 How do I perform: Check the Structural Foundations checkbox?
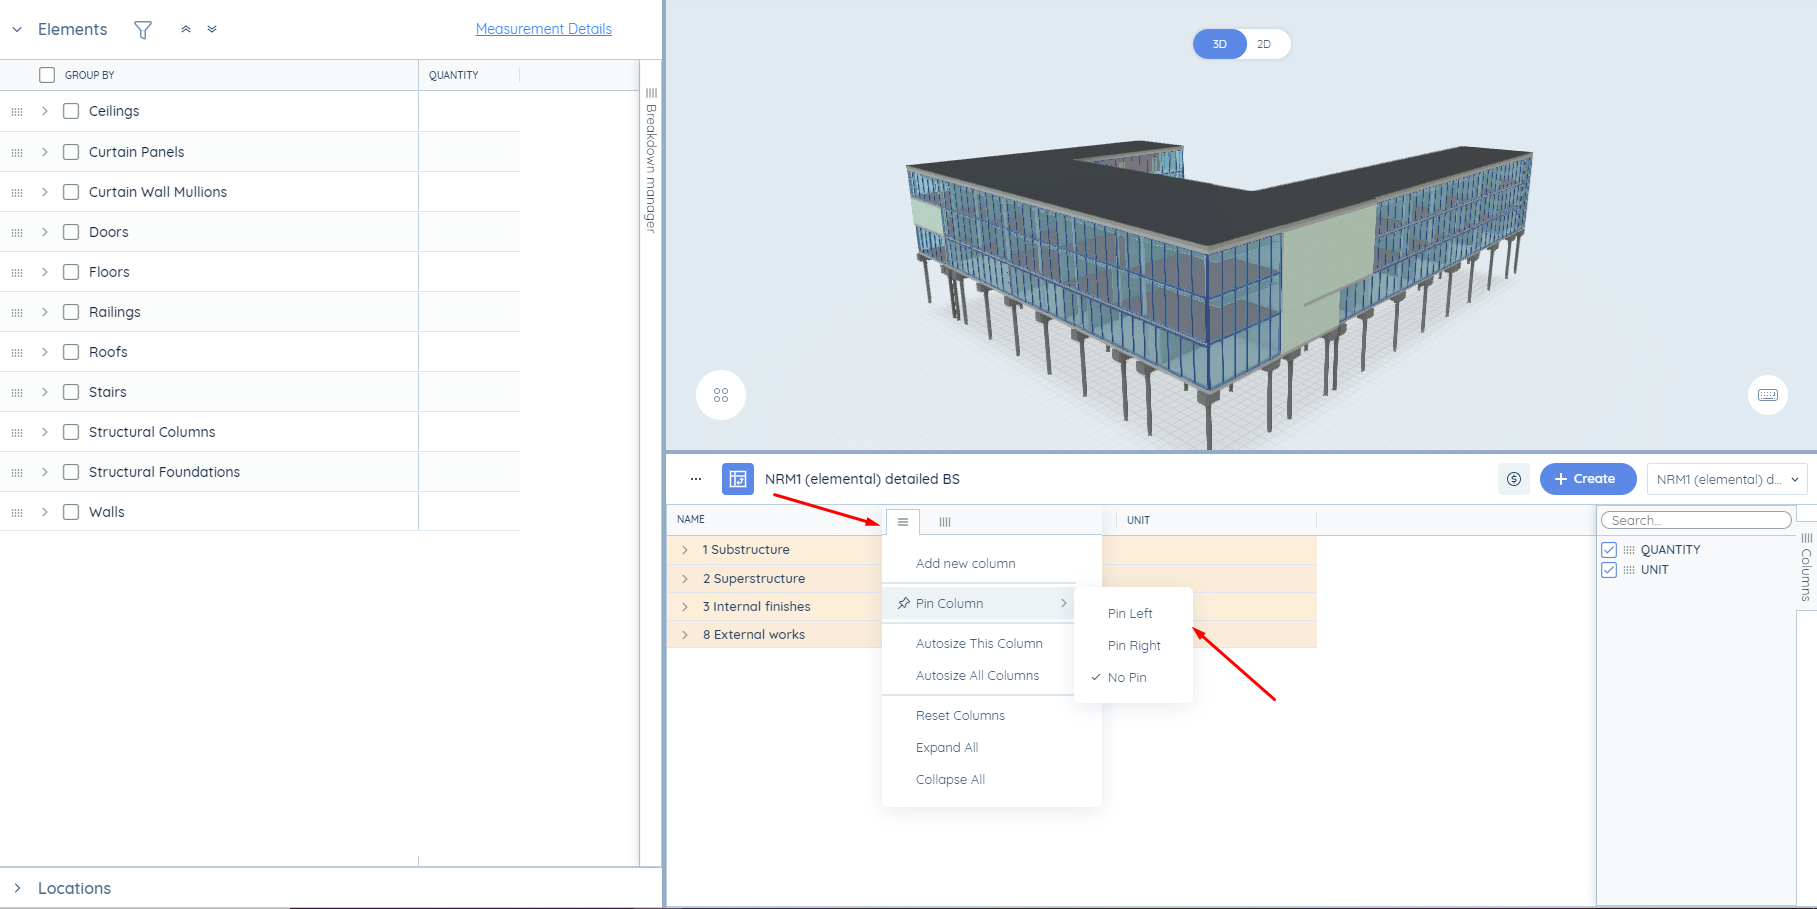(x=71, y=472)
